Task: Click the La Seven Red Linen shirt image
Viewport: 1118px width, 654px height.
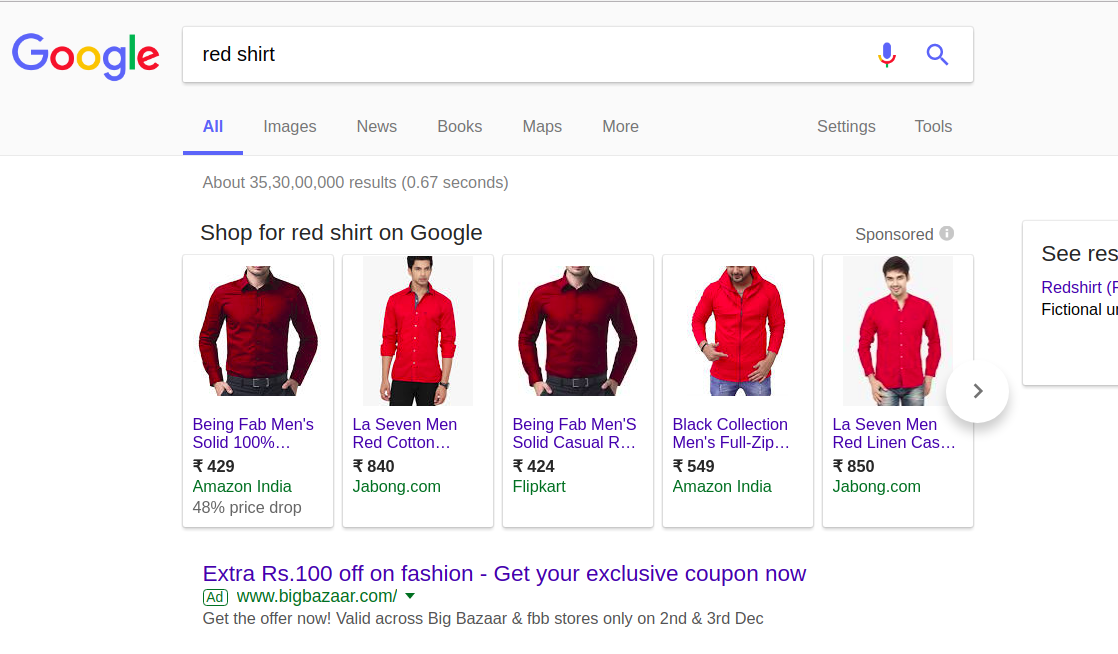Action: point(897,330)
